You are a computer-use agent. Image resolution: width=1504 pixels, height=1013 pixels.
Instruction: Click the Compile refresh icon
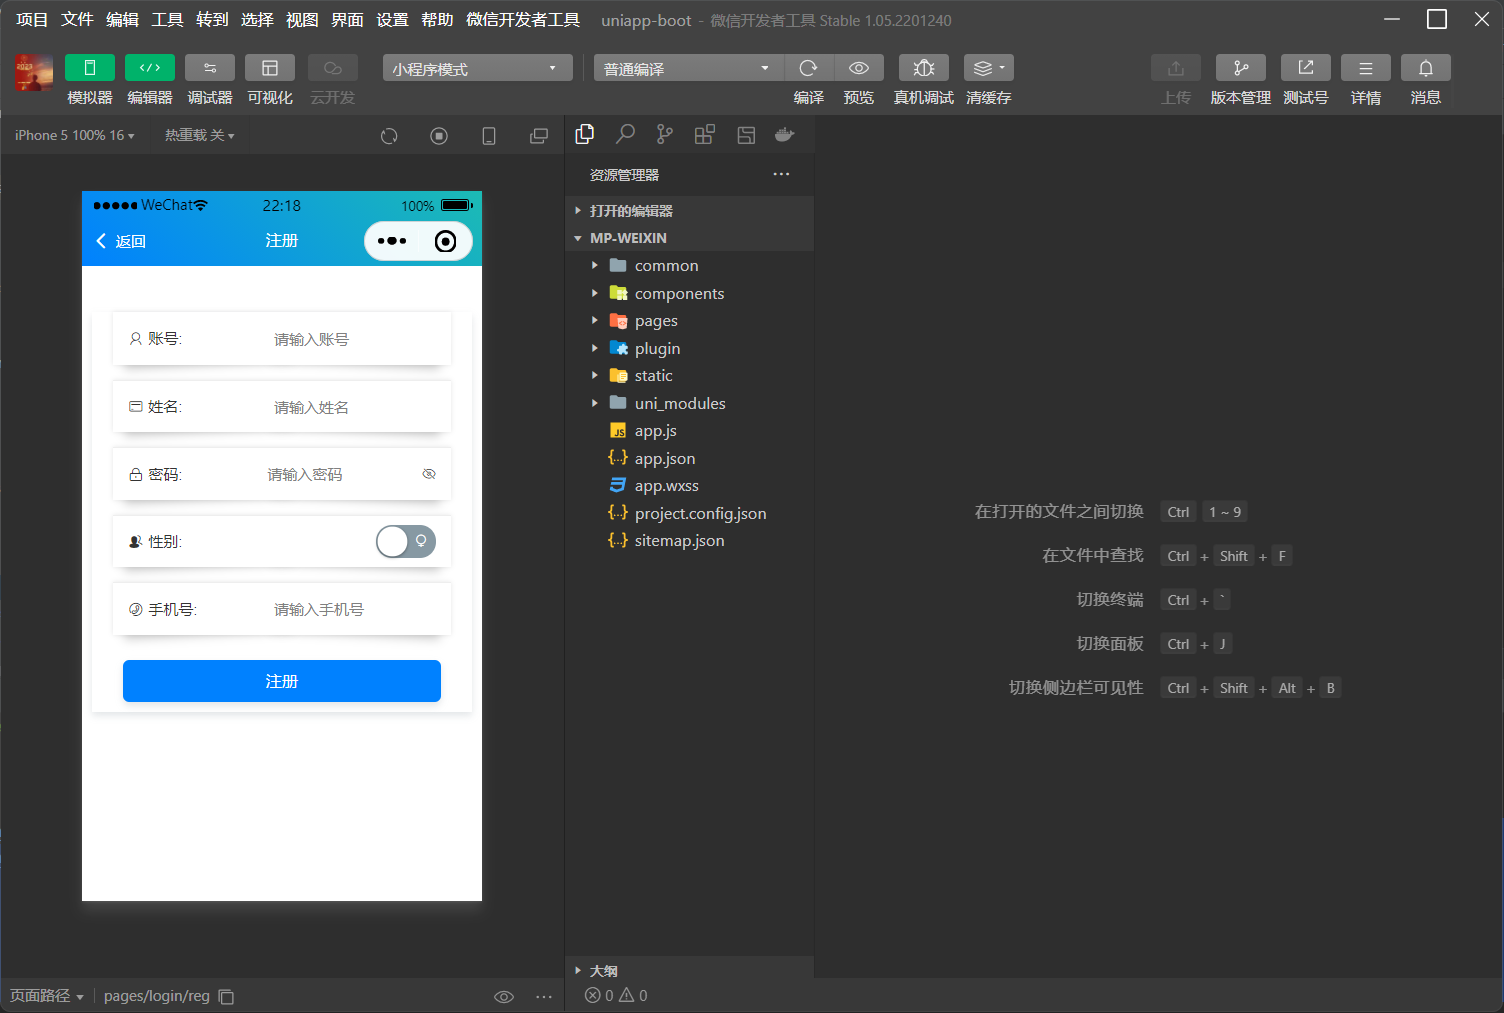[809, 68]
